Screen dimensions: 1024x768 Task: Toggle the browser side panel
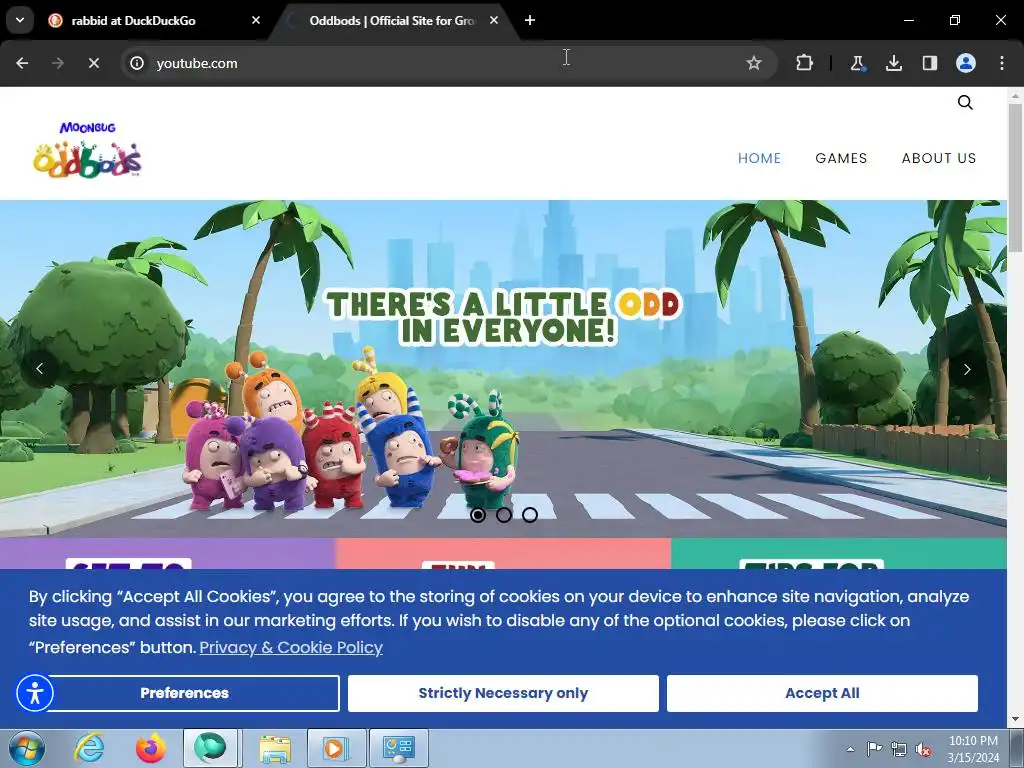click(929, 63)
